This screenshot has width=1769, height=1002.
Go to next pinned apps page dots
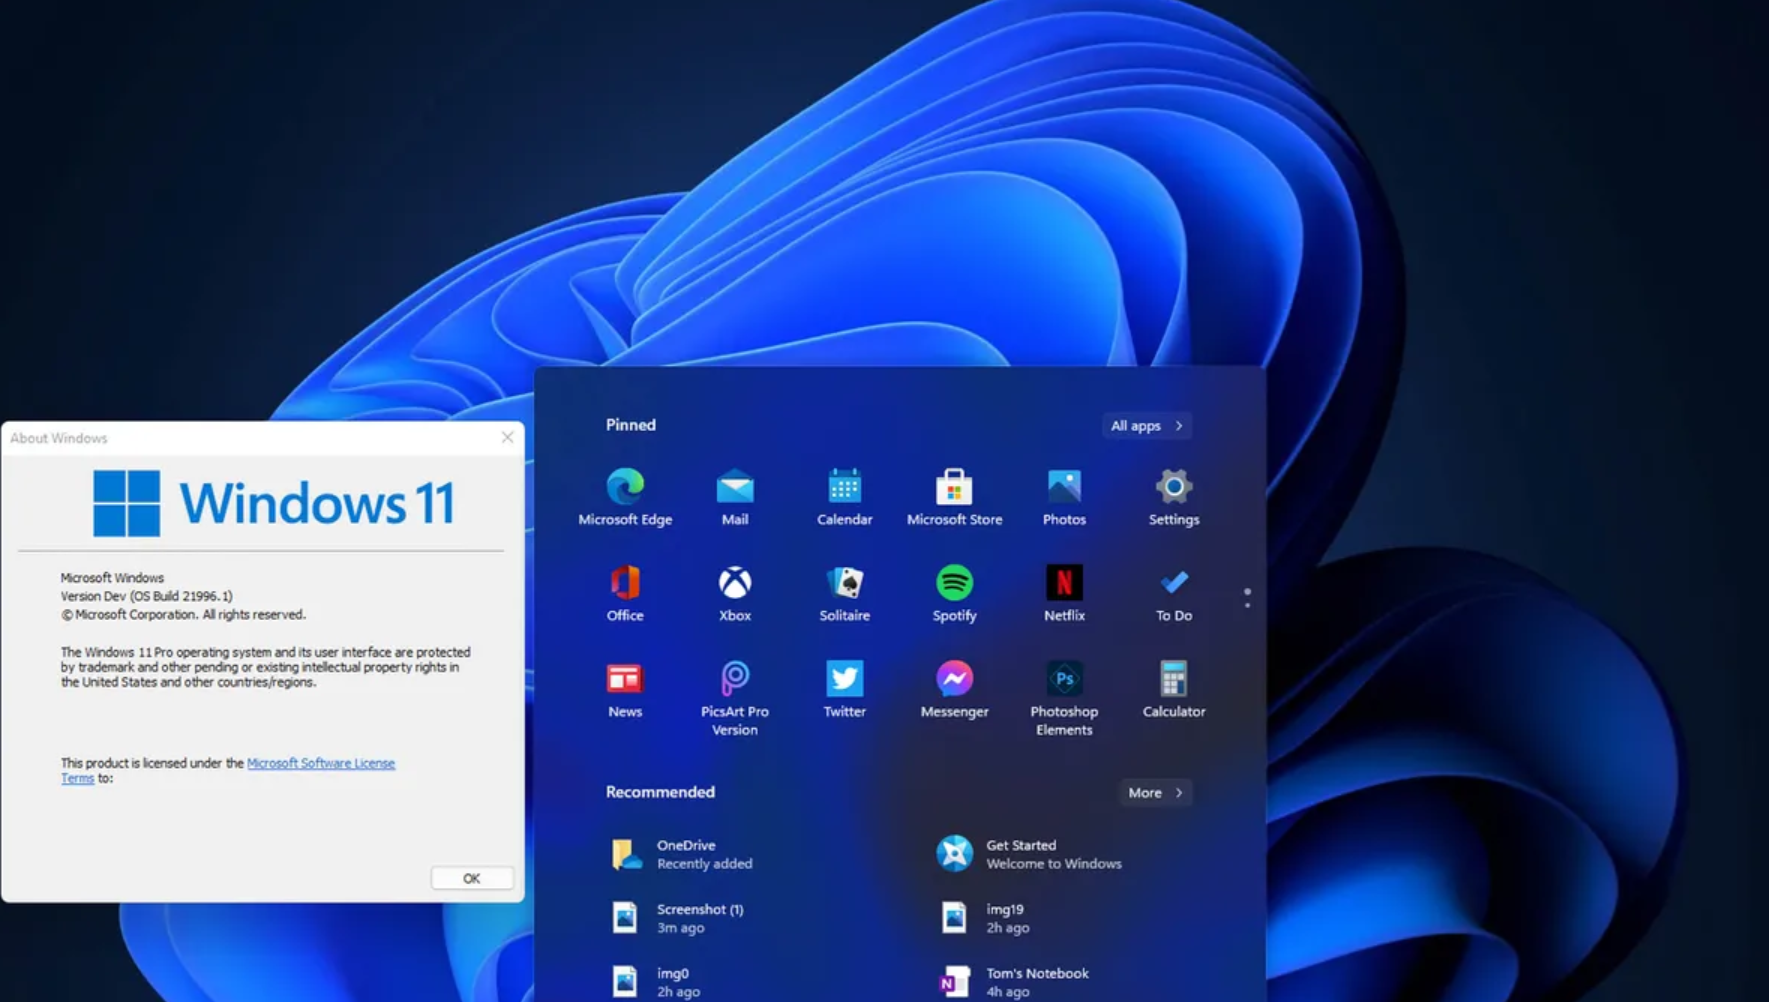(1247, 598)
